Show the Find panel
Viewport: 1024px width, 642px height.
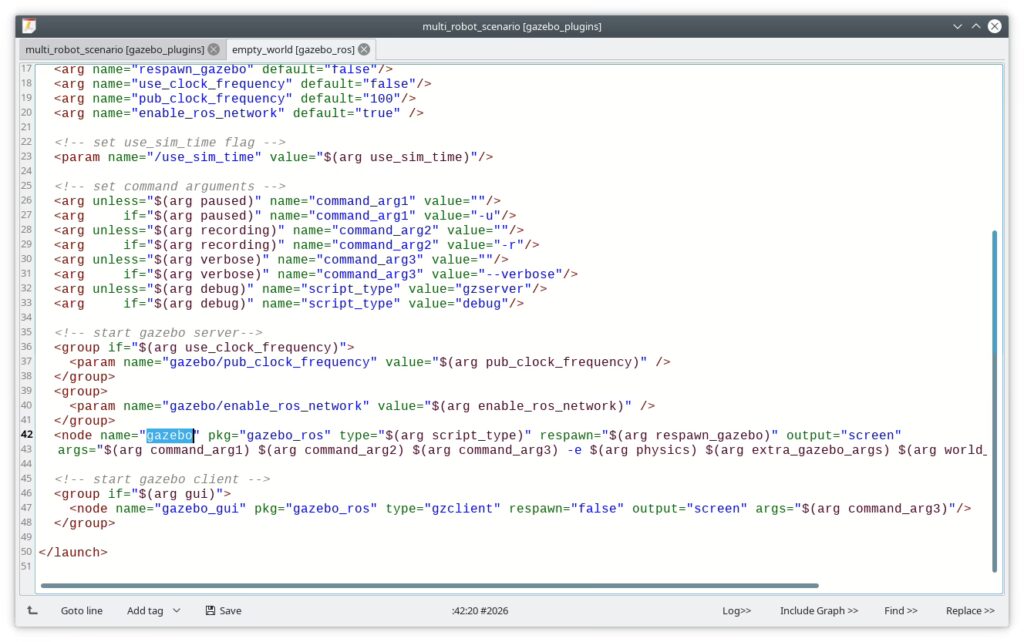901,611
